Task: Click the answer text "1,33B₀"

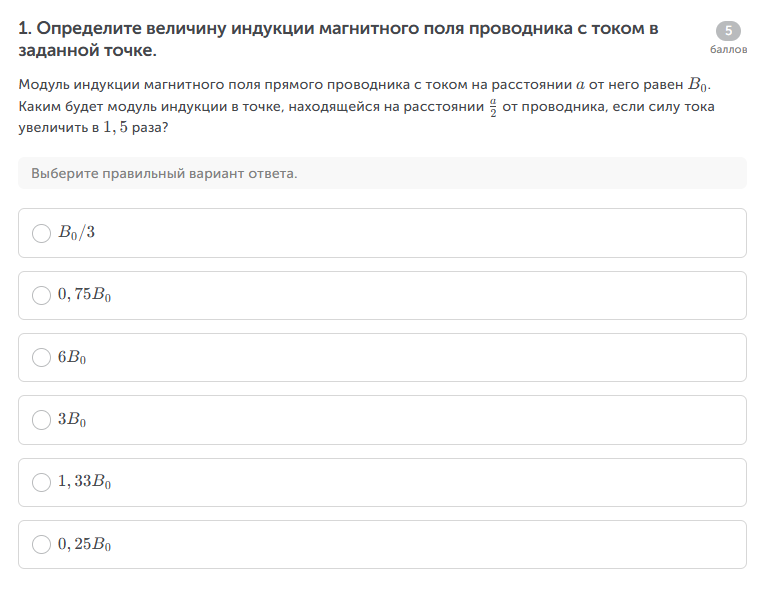Action: pyautogui.click(x=84, y=482)
